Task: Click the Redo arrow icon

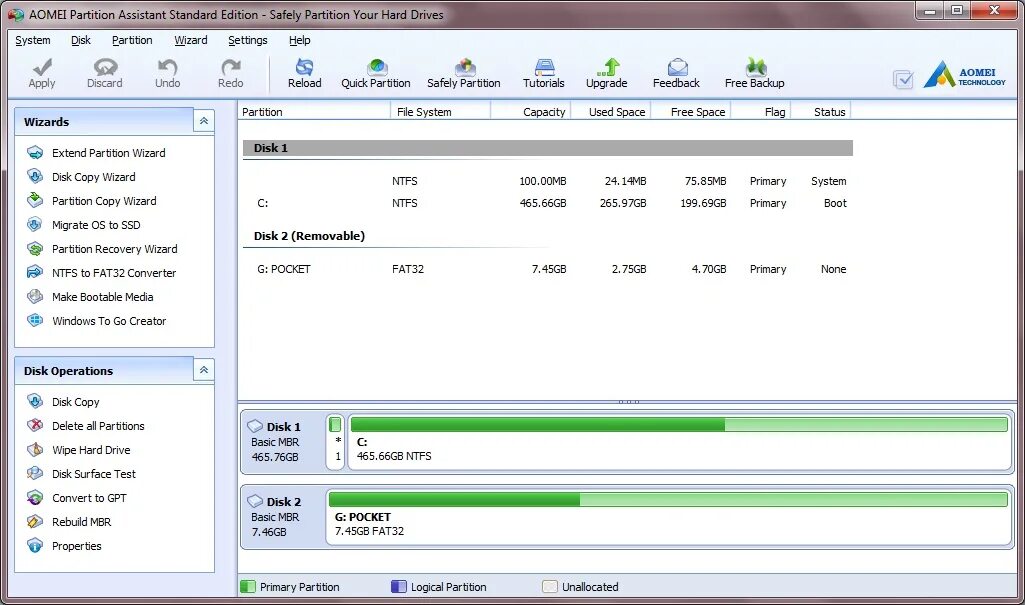Action: 230,67
